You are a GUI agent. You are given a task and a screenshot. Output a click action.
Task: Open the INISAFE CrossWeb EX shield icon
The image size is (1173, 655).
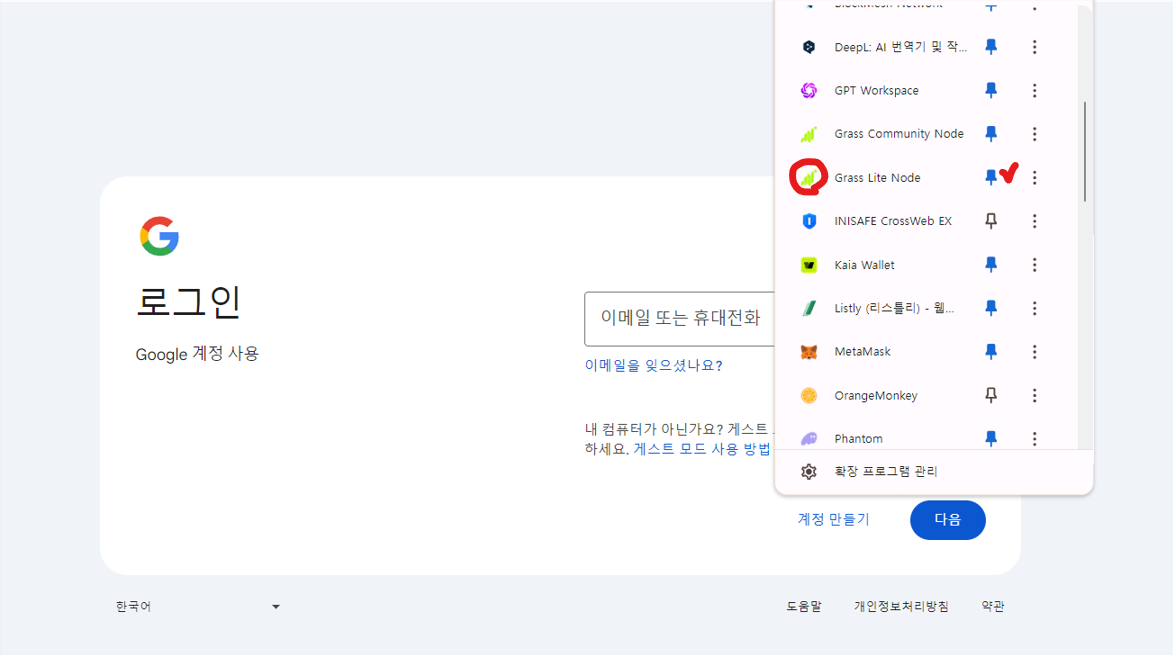[809, 221]
